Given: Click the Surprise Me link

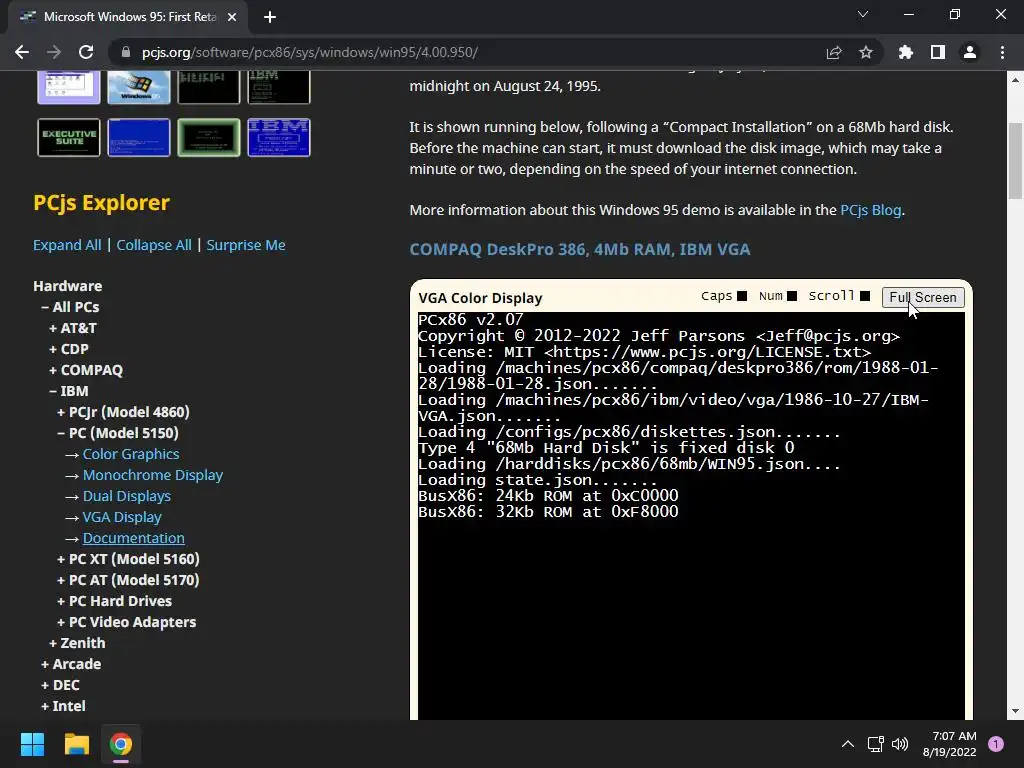Looking at the screenshot, I should coord(246,245).
